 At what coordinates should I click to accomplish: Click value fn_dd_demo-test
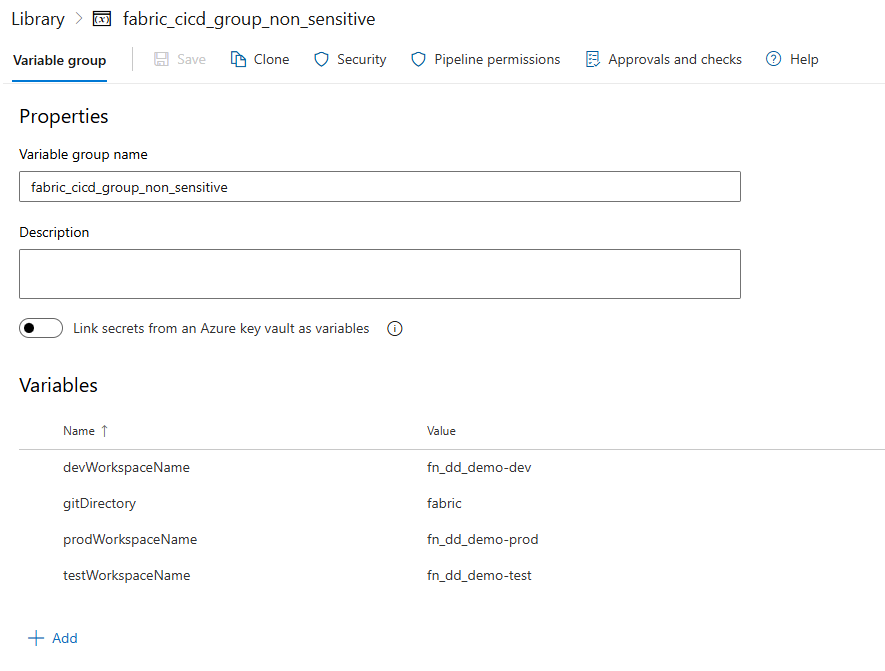(479, 576)
